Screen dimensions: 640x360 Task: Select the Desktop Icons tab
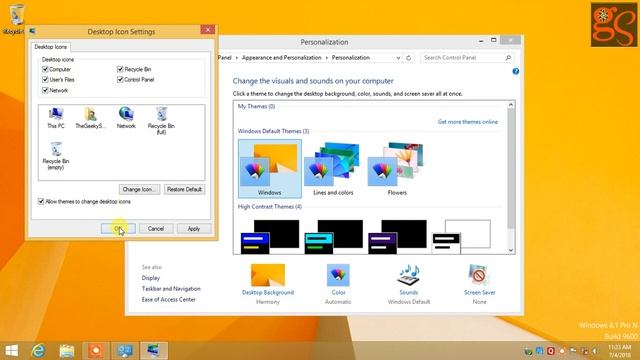pos(51,47)
